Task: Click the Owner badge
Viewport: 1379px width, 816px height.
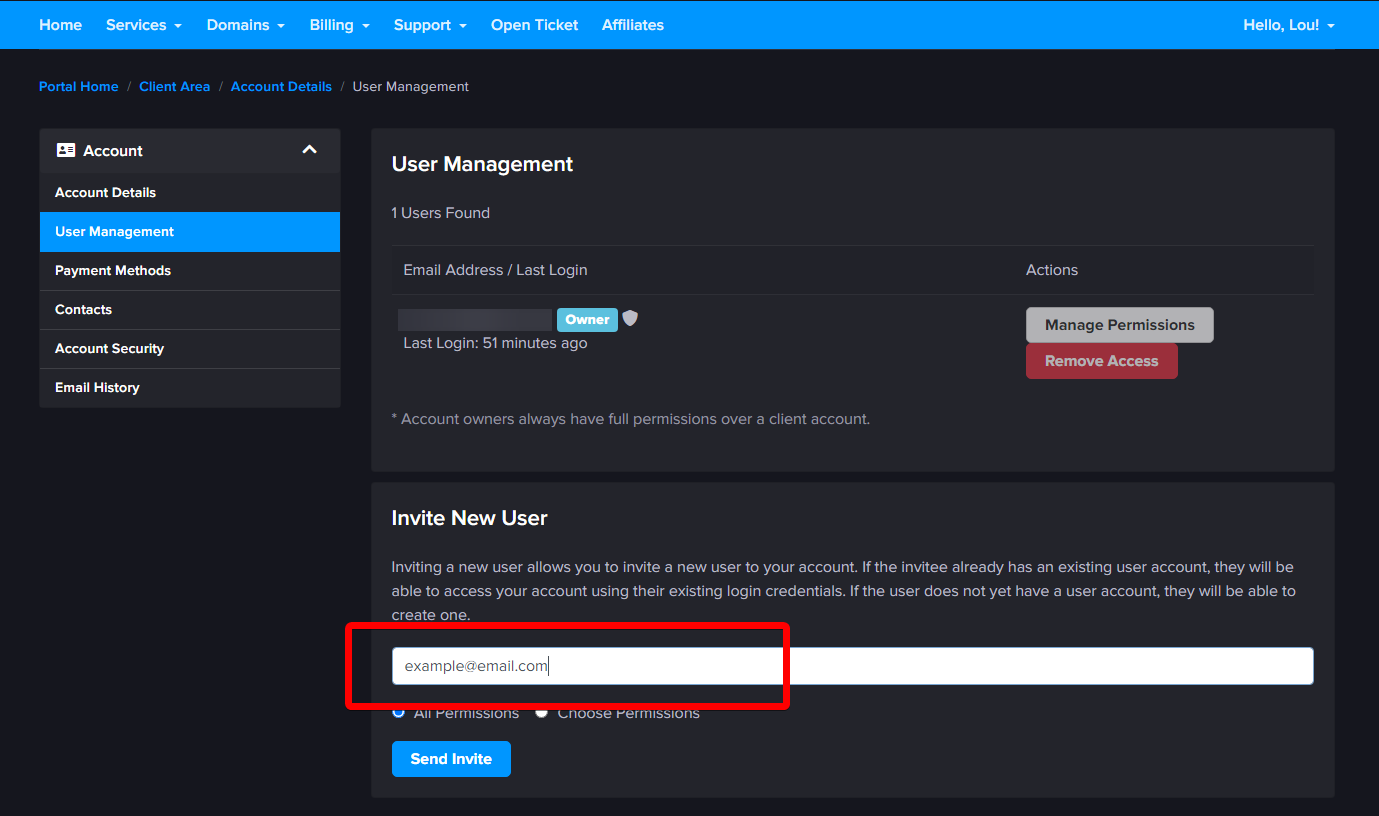Action: coord(587,320)
